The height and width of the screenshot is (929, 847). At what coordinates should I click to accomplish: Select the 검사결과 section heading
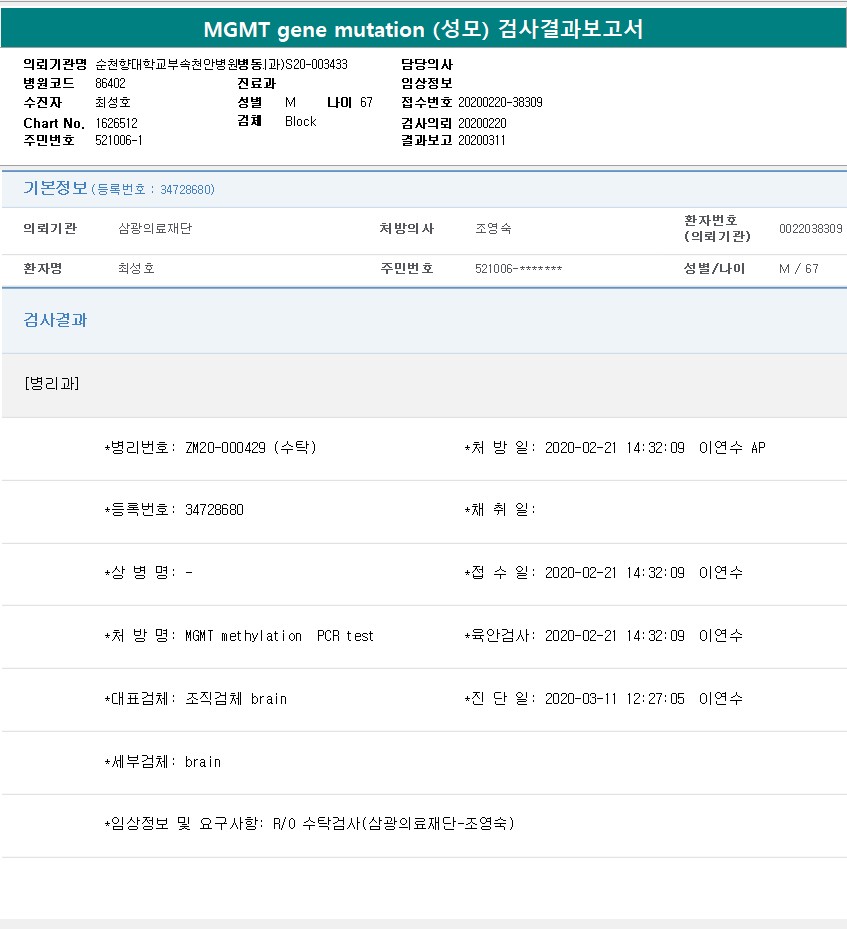tap(55, 320)
